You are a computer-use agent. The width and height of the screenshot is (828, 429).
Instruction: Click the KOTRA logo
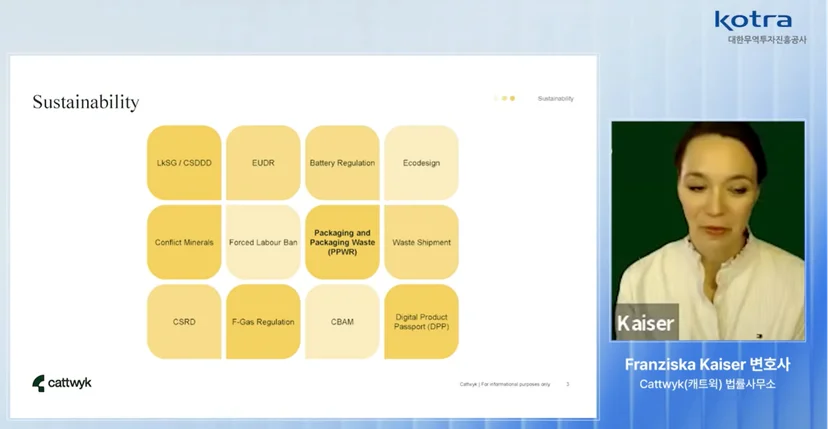pos(753,21)
